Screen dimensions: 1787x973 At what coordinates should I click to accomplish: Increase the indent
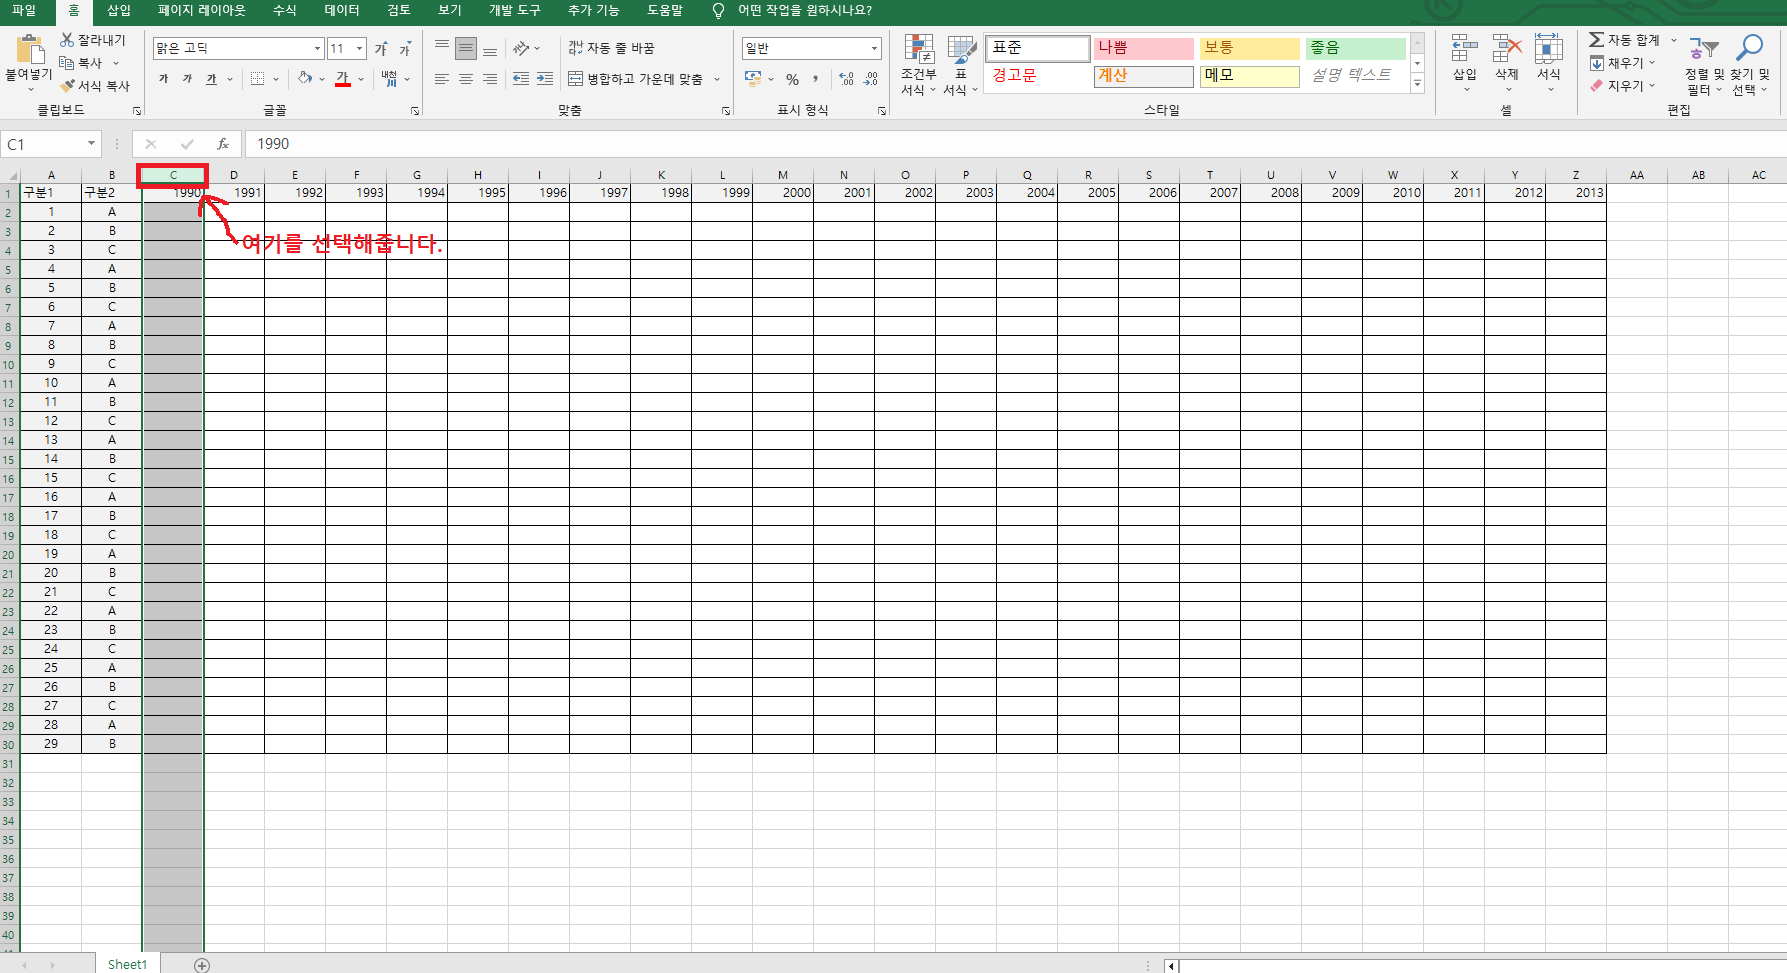point(545,79)
